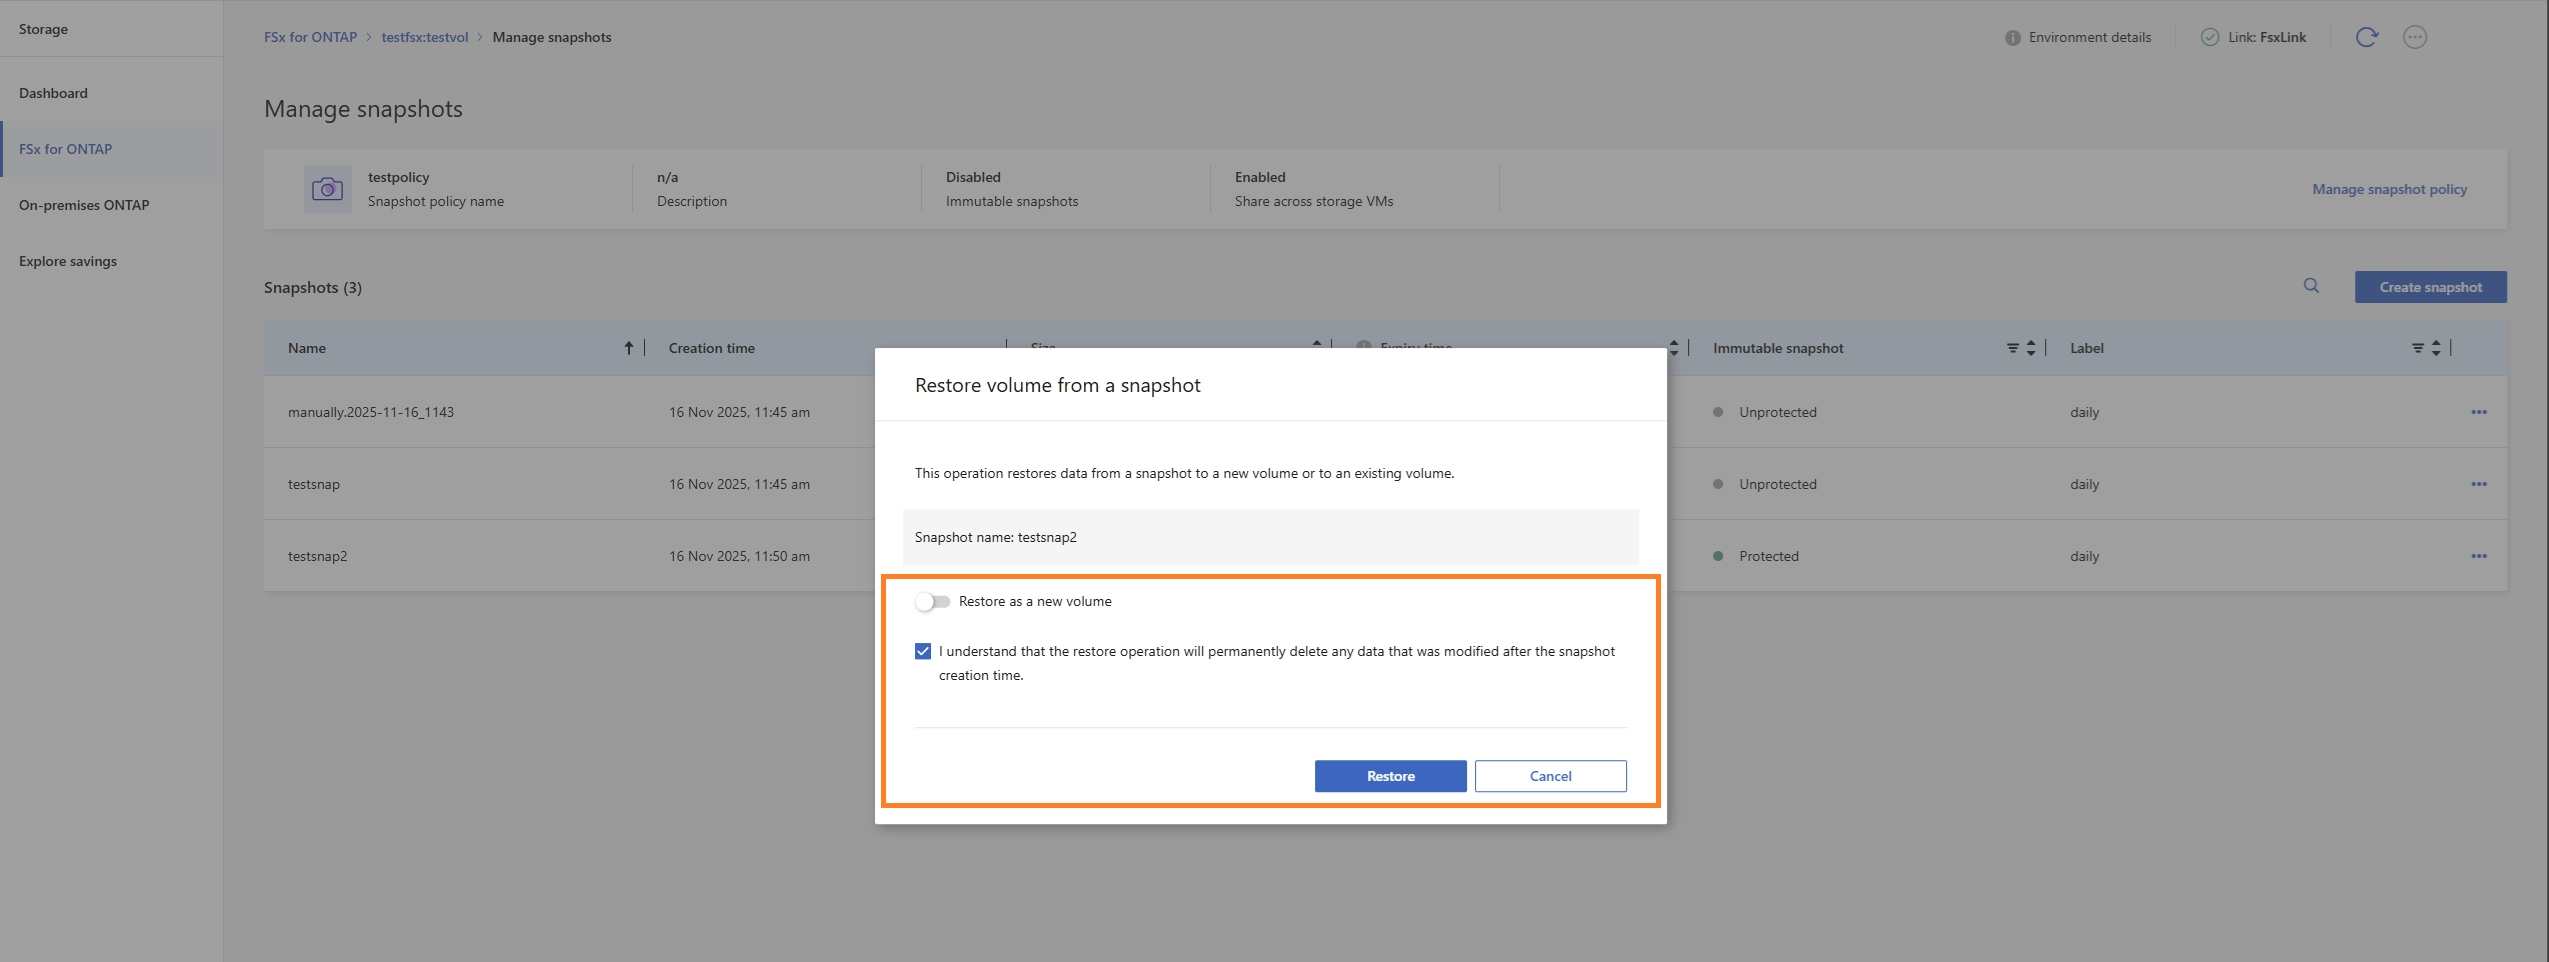Click the snapshot search magnifier icon
2549x962 pixels.
pyautogui.click(x=2311, y=286)
